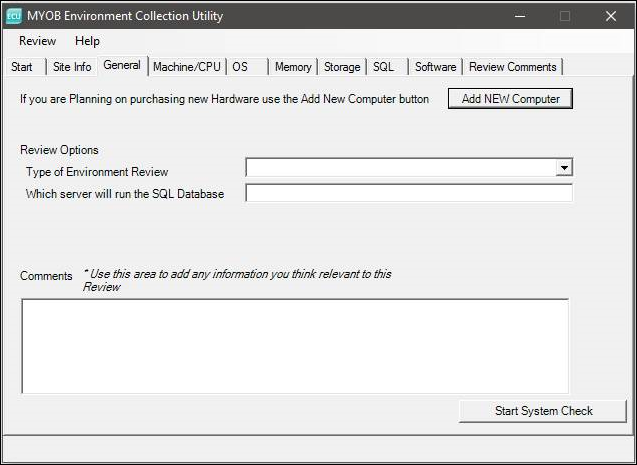The width and height of the screenshot is (637, 465).
Task: Switch to the Software tab
Action: [435, 67]
